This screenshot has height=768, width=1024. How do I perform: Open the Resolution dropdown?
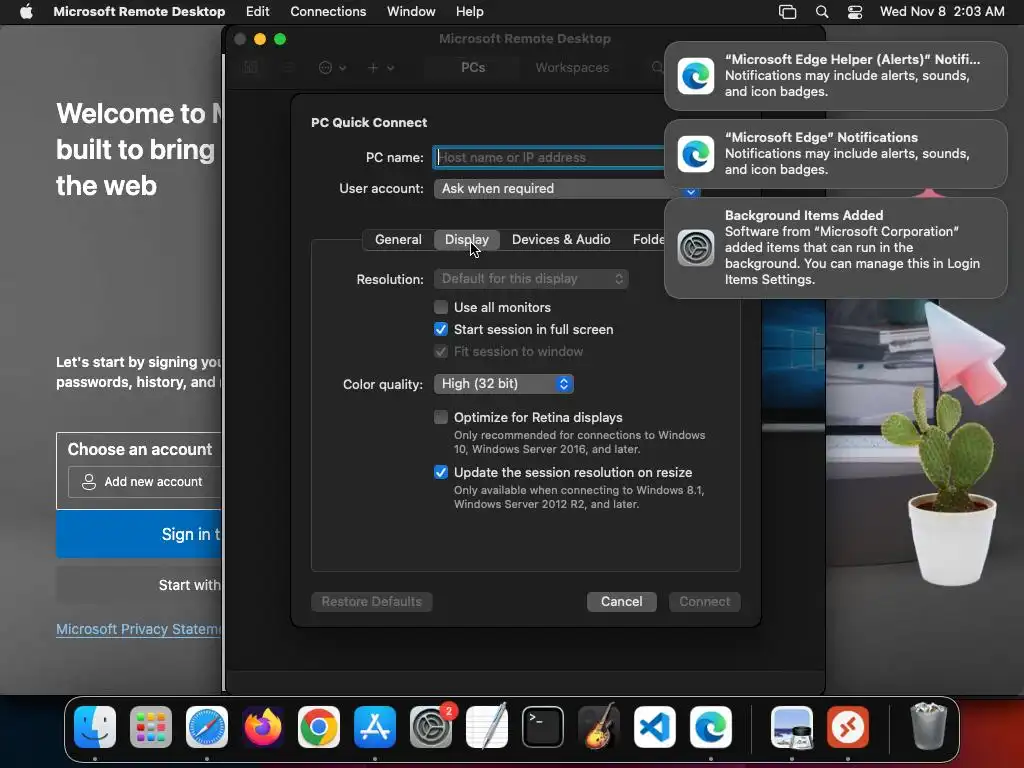(x=531, y=279)
